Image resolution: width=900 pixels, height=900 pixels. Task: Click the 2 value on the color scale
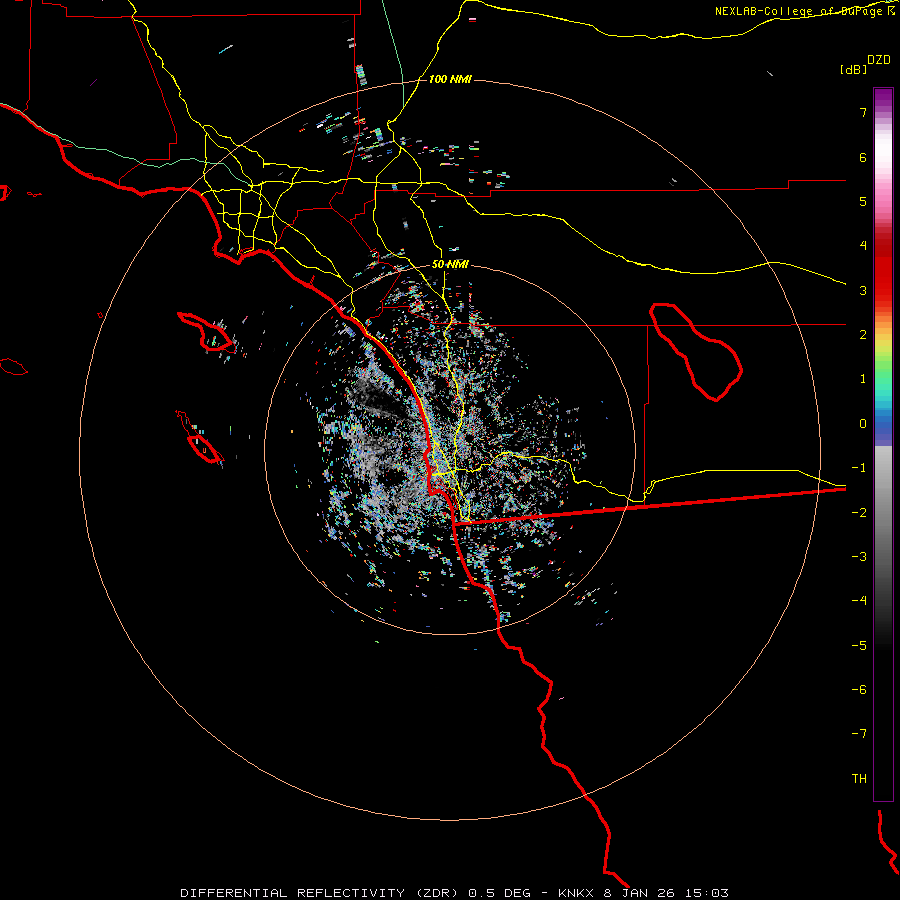pos(863,335)
